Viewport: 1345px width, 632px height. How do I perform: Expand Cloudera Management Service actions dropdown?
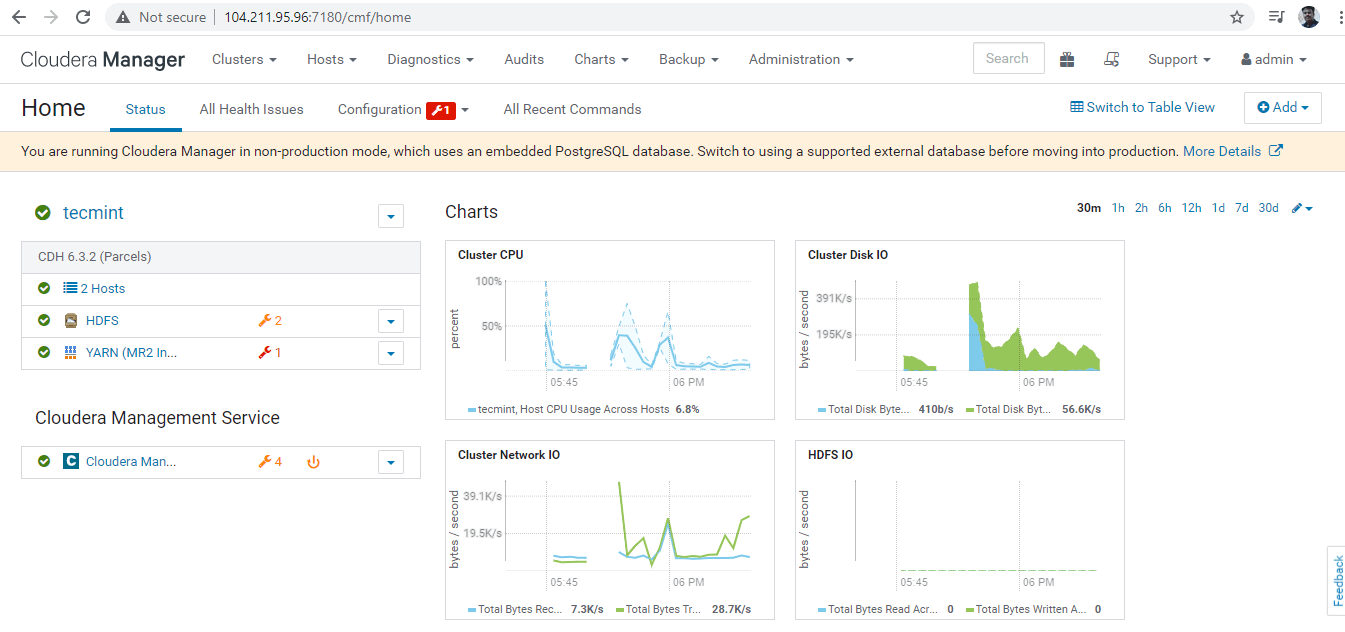point(391,462)
